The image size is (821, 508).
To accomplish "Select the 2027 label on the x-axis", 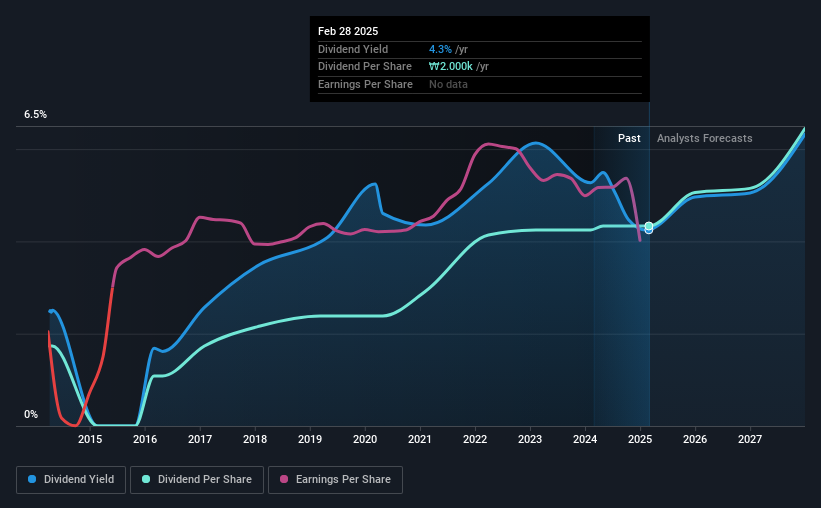I will pyautogui.click(x=750, y=439).
